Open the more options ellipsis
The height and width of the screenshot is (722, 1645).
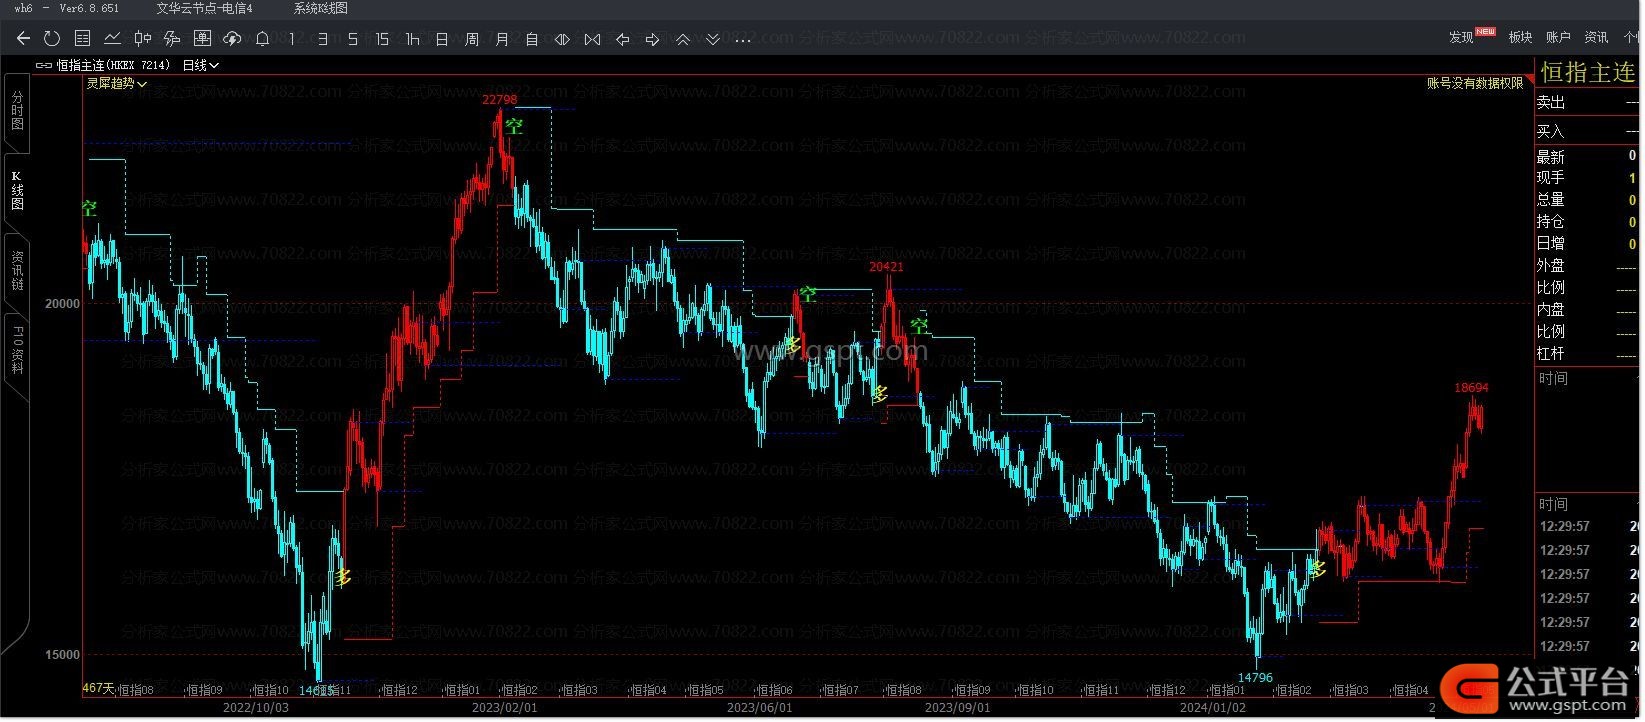tap(742, 40)
